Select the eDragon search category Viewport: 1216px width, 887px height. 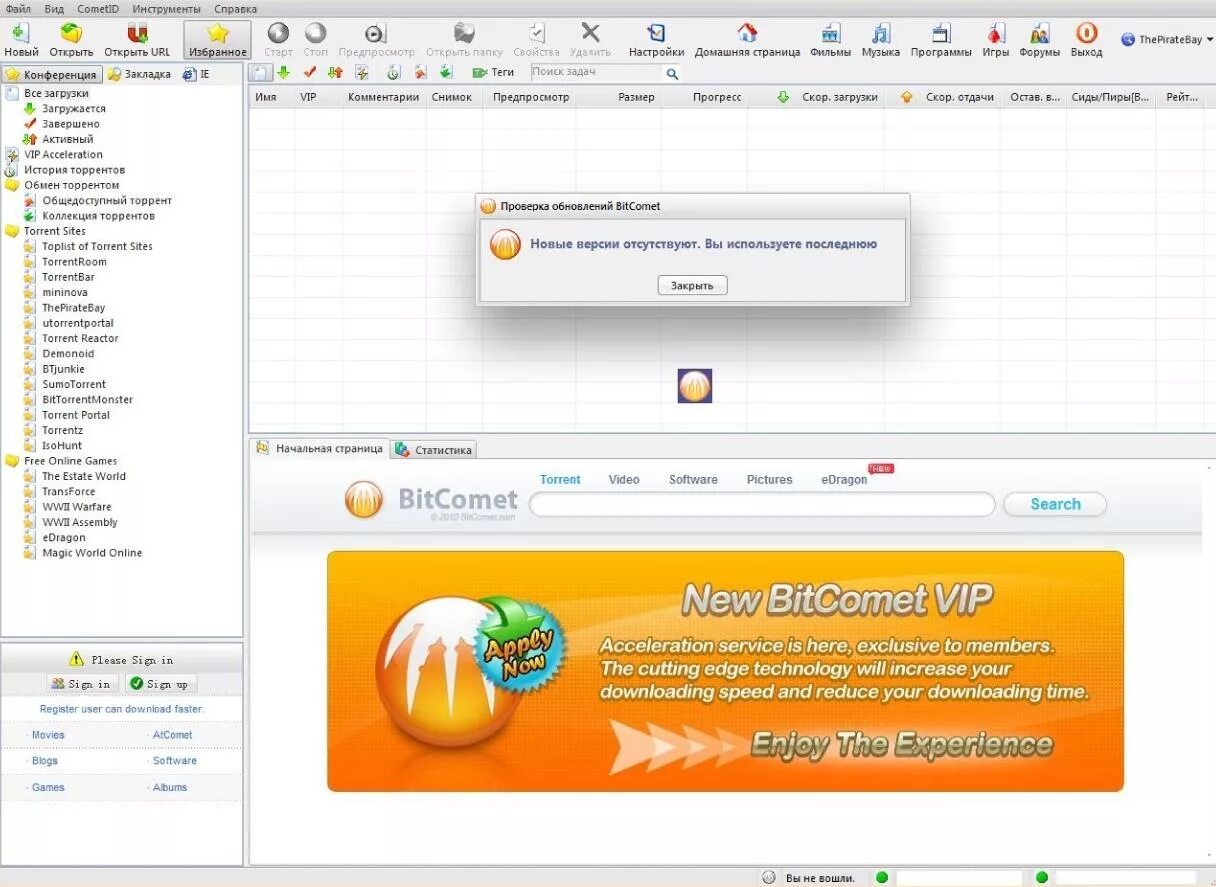(x=844, y=480)
